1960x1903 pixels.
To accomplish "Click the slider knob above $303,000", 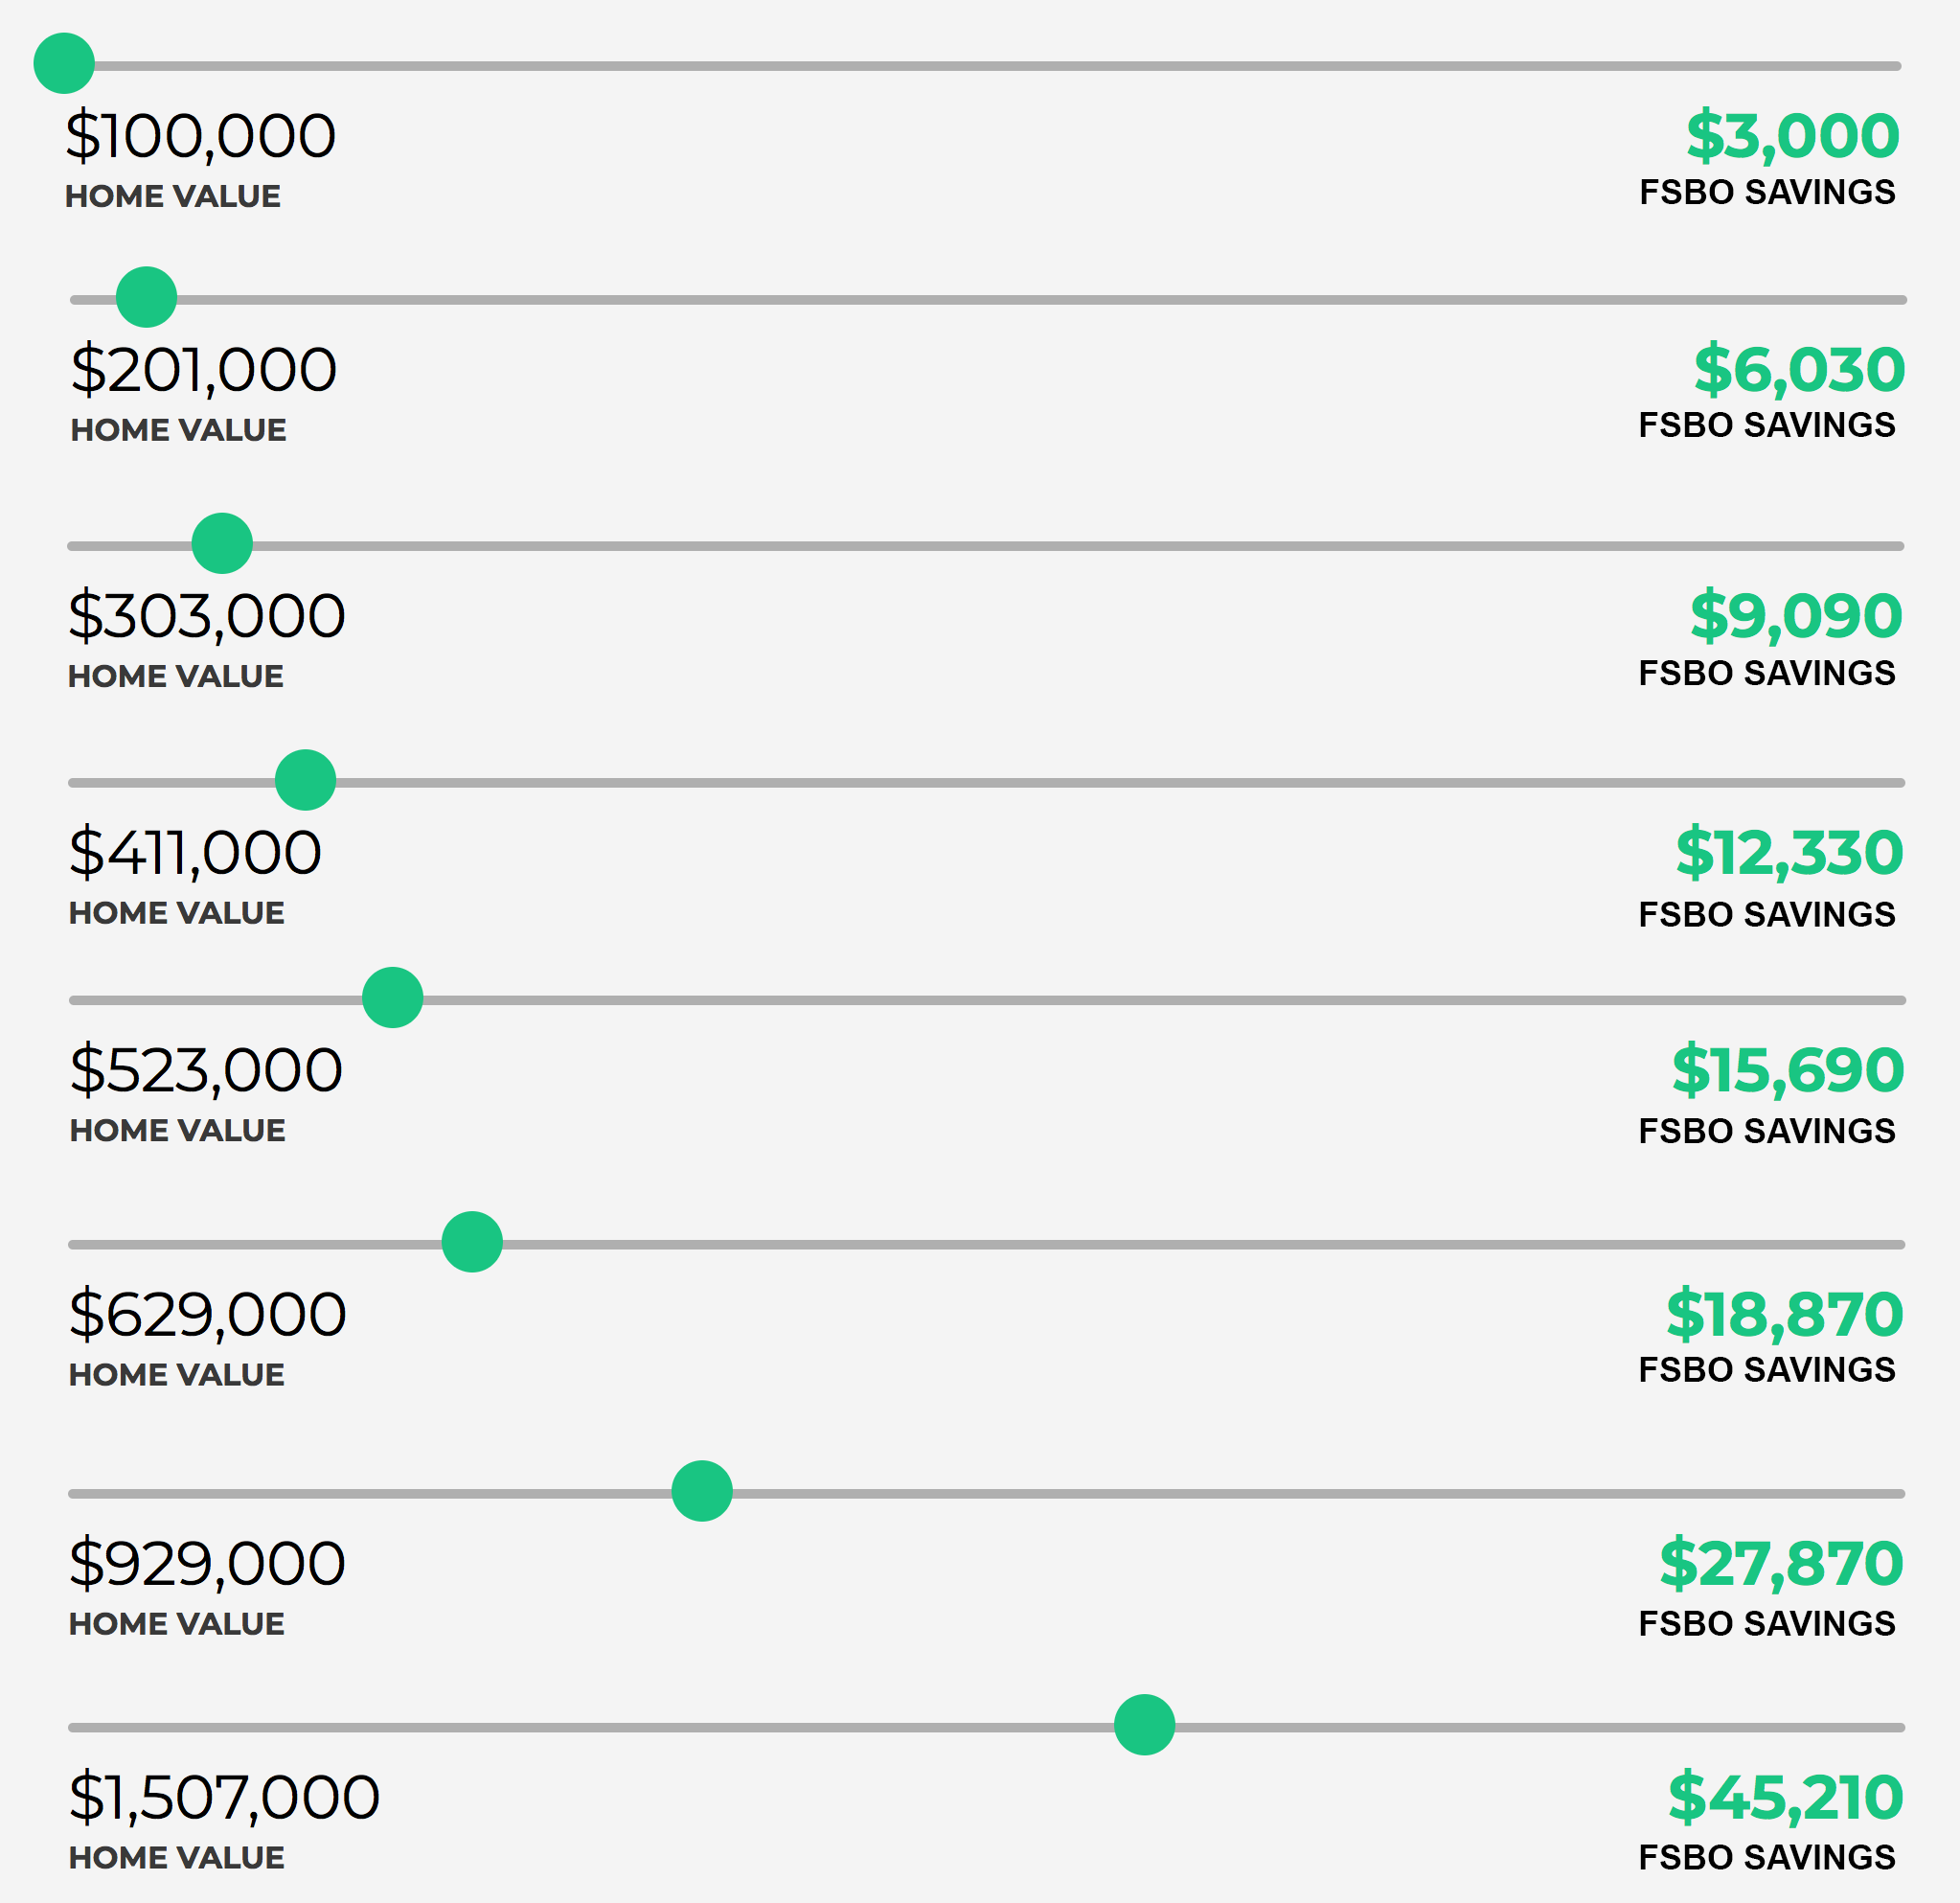I will coord(222,543).
